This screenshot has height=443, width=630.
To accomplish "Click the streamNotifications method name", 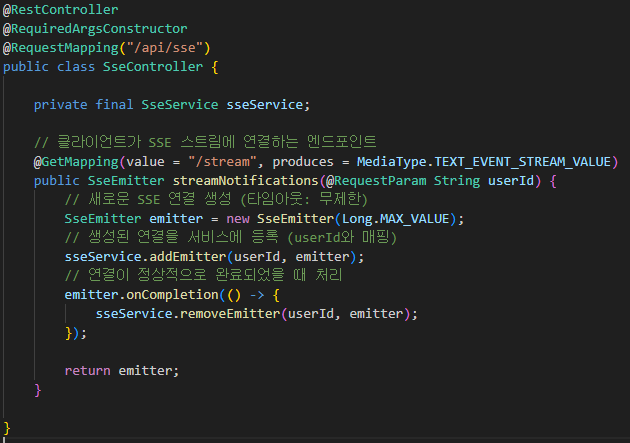I will coord(245,181).
